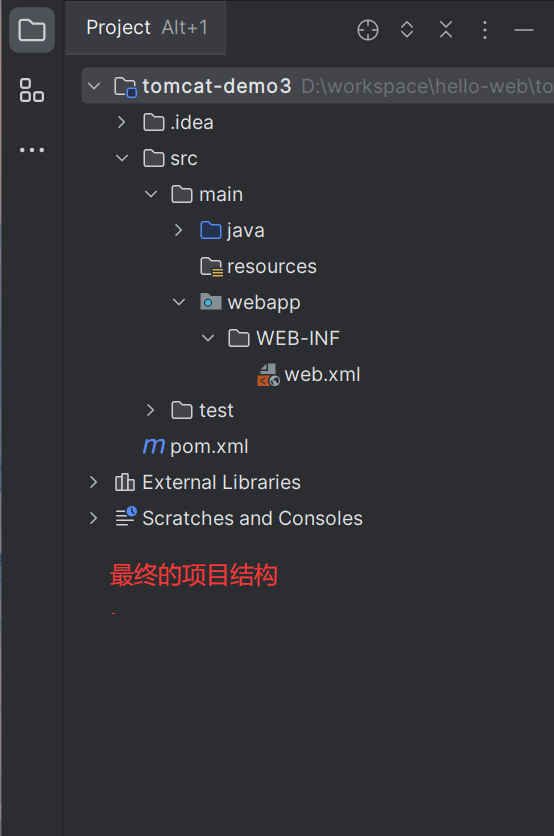Expand External Libraries node
554x836 pixels.
coord(94,482)
